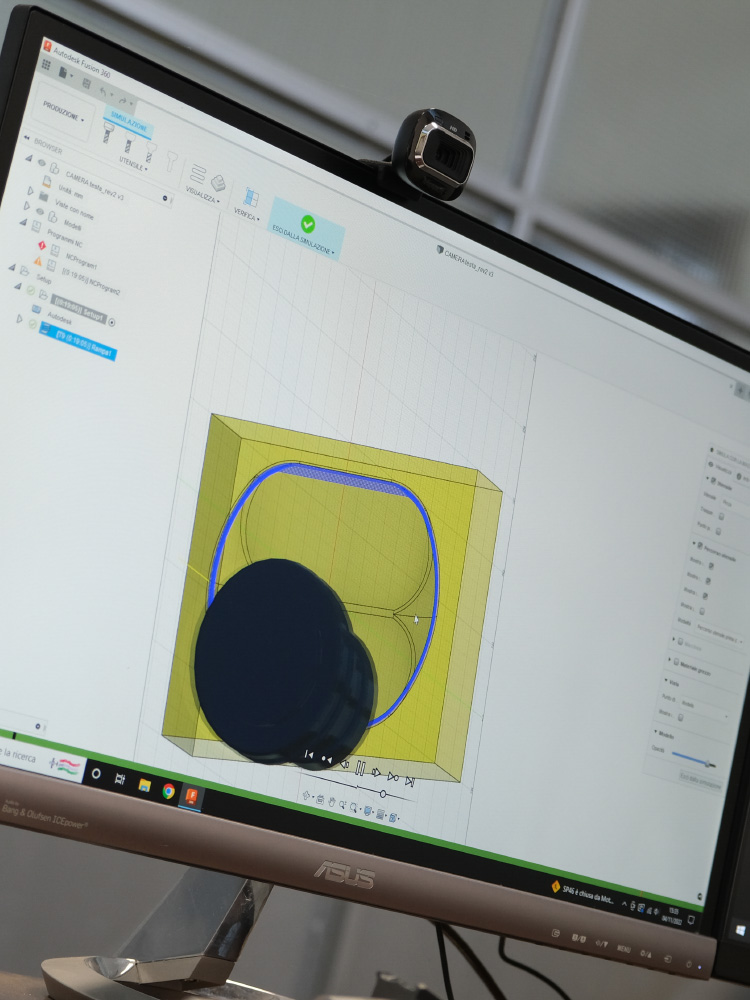Select the Pan hand tool
This screenshot has width=750, height=1000.
[x=332, y=802]
